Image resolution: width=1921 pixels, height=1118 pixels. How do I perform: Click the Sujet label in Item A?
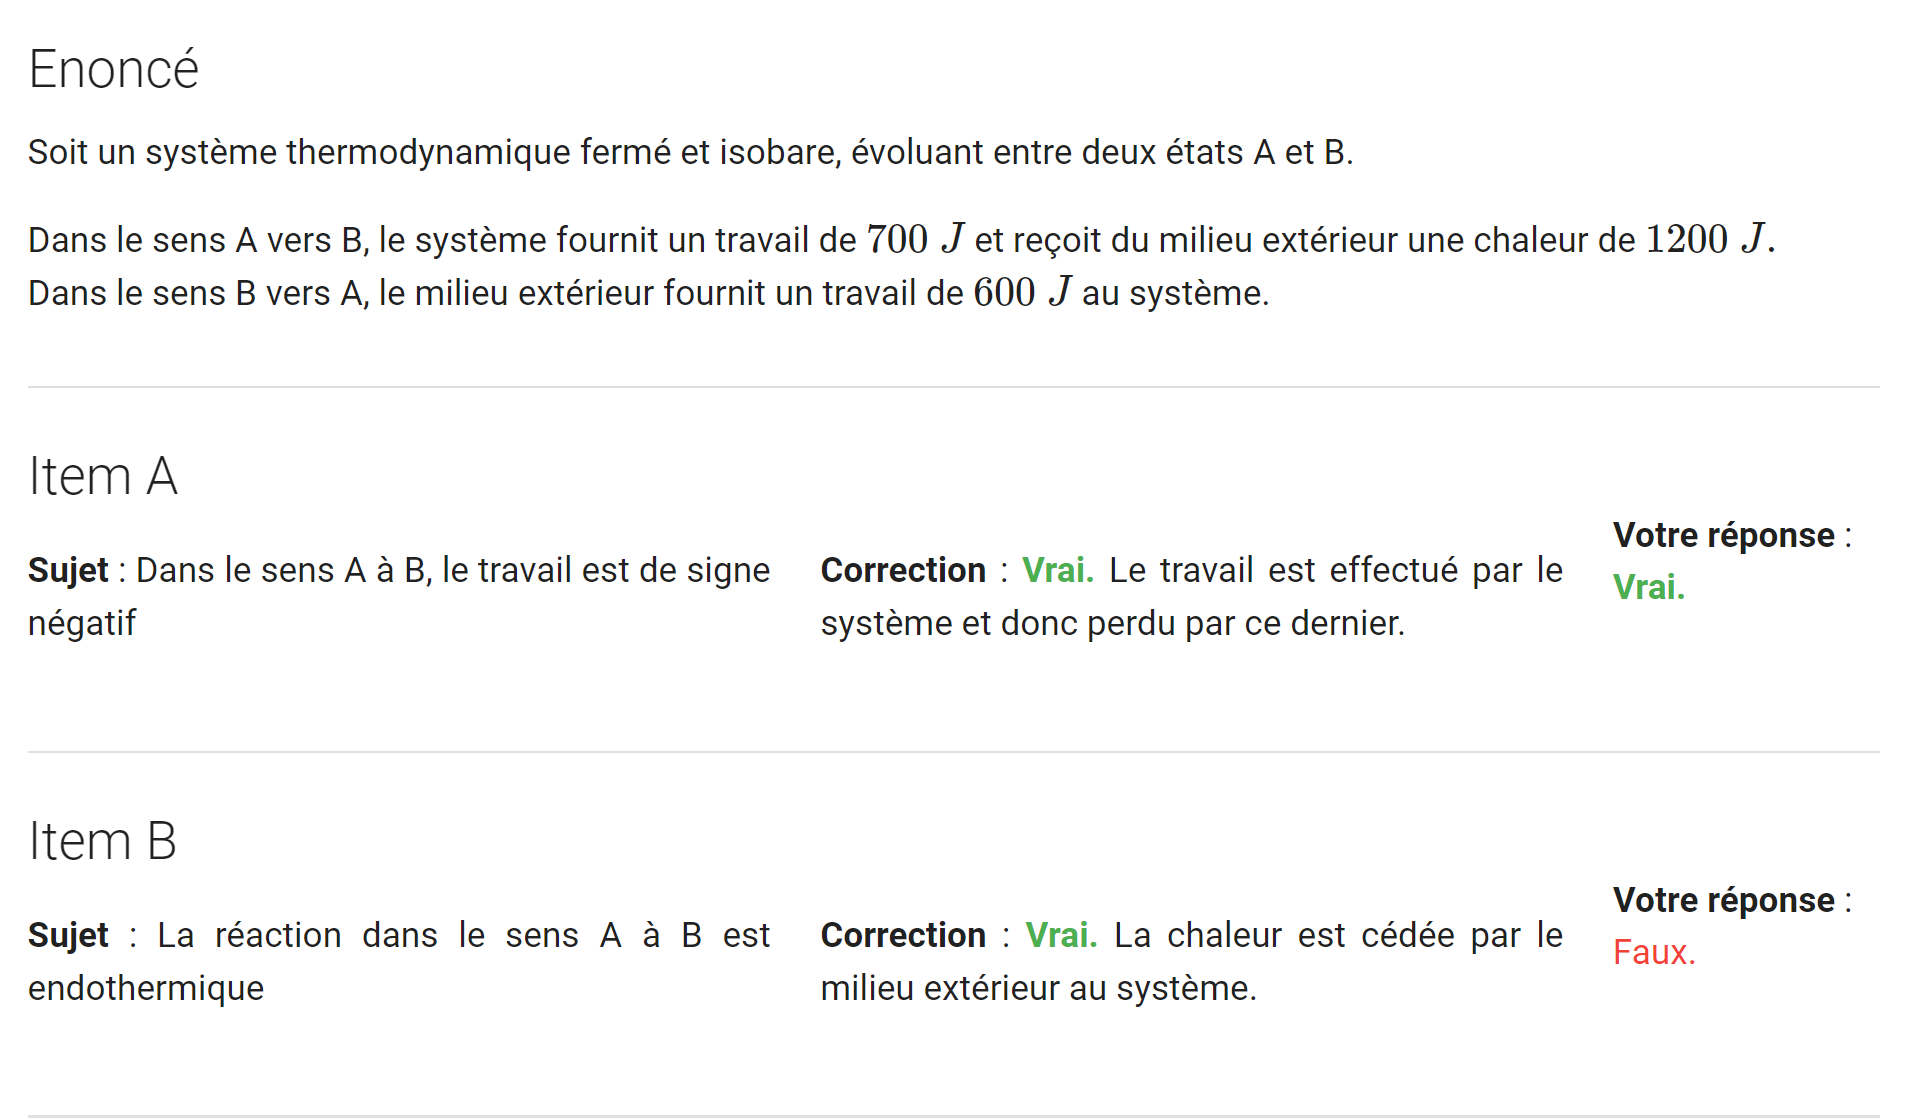[x=68, y=570]
